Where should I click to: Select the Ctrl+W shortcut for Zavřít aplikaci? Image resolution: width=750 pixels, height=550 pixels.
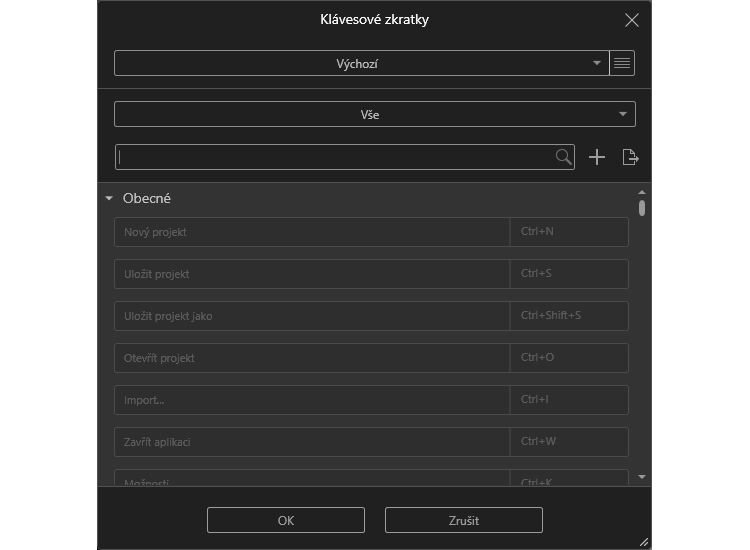point(569,442)
